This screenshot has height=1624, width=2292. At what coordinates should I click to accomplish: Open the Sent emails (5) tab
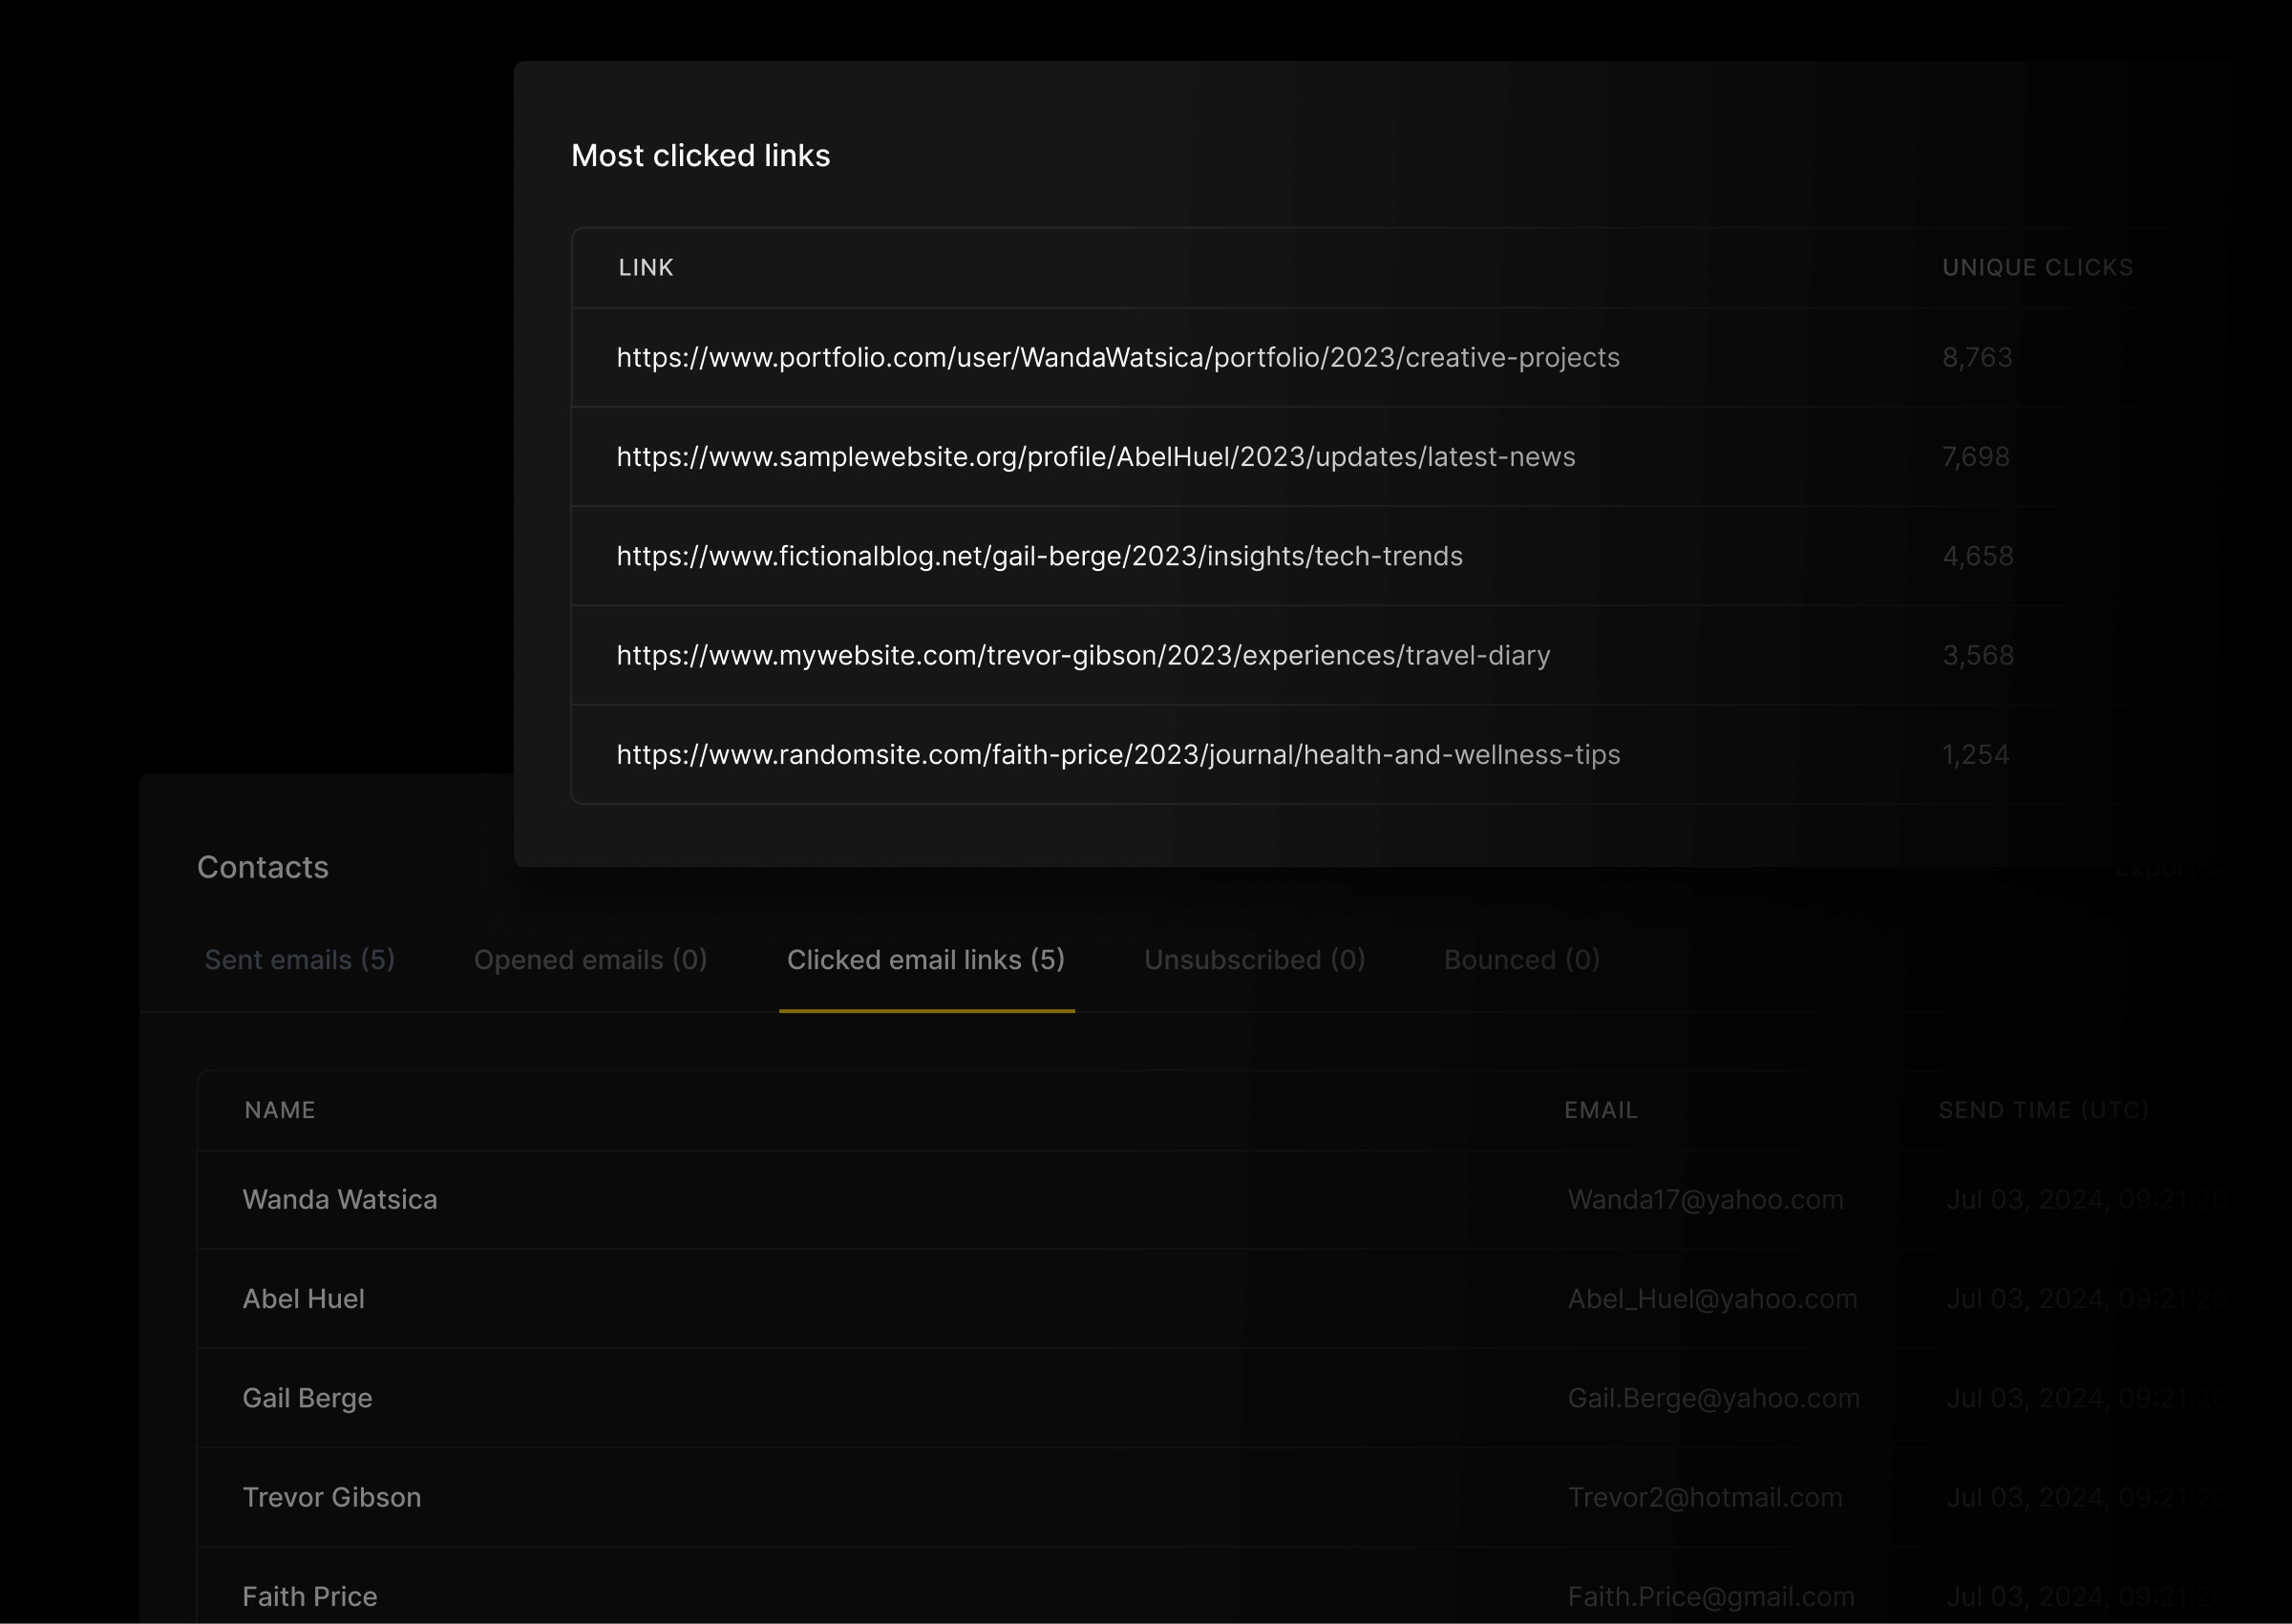(x=300, y=960)
